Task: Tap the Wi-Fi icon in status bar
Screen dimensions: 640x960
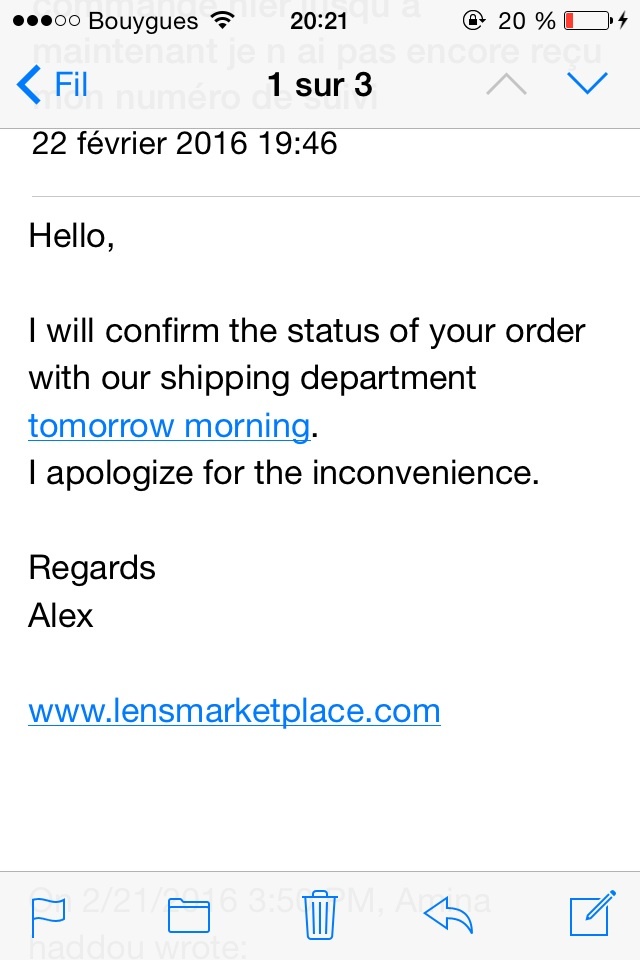Action: 222,21
